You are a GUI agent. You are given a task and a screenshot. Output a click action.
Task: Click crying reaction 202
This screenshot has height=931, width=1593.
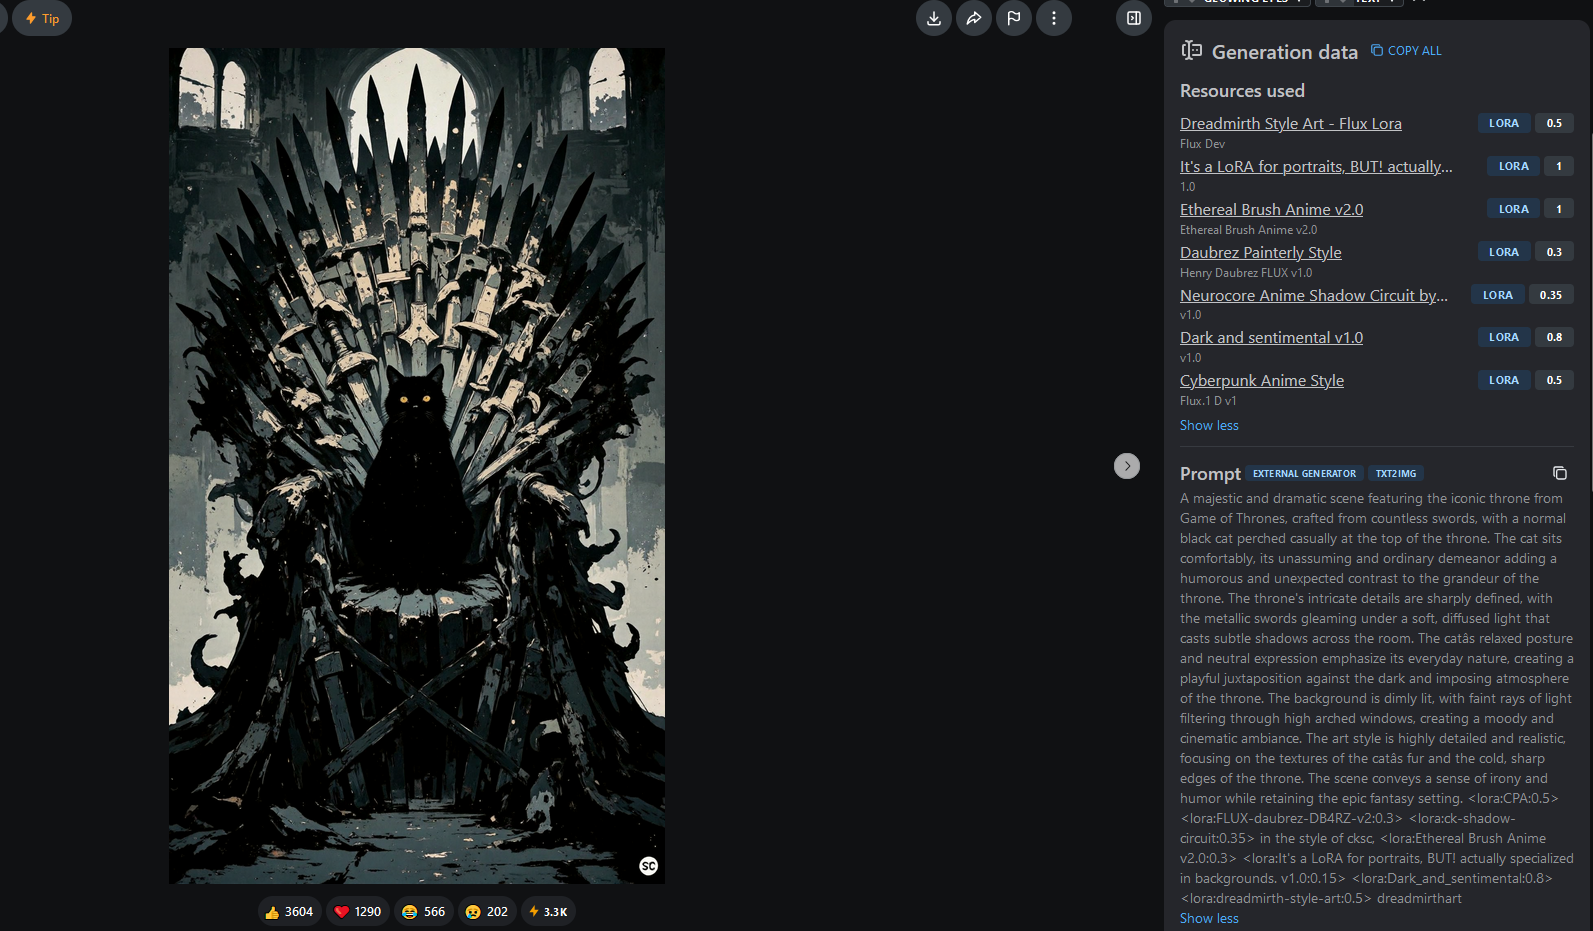(487, 911)
